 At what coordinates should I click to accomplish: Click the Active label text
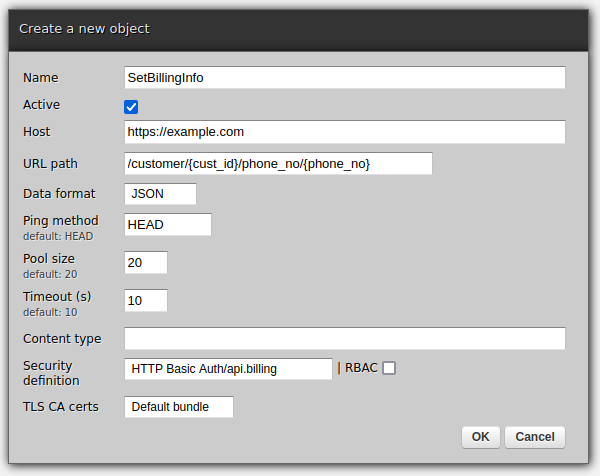(x=41, y=104)
